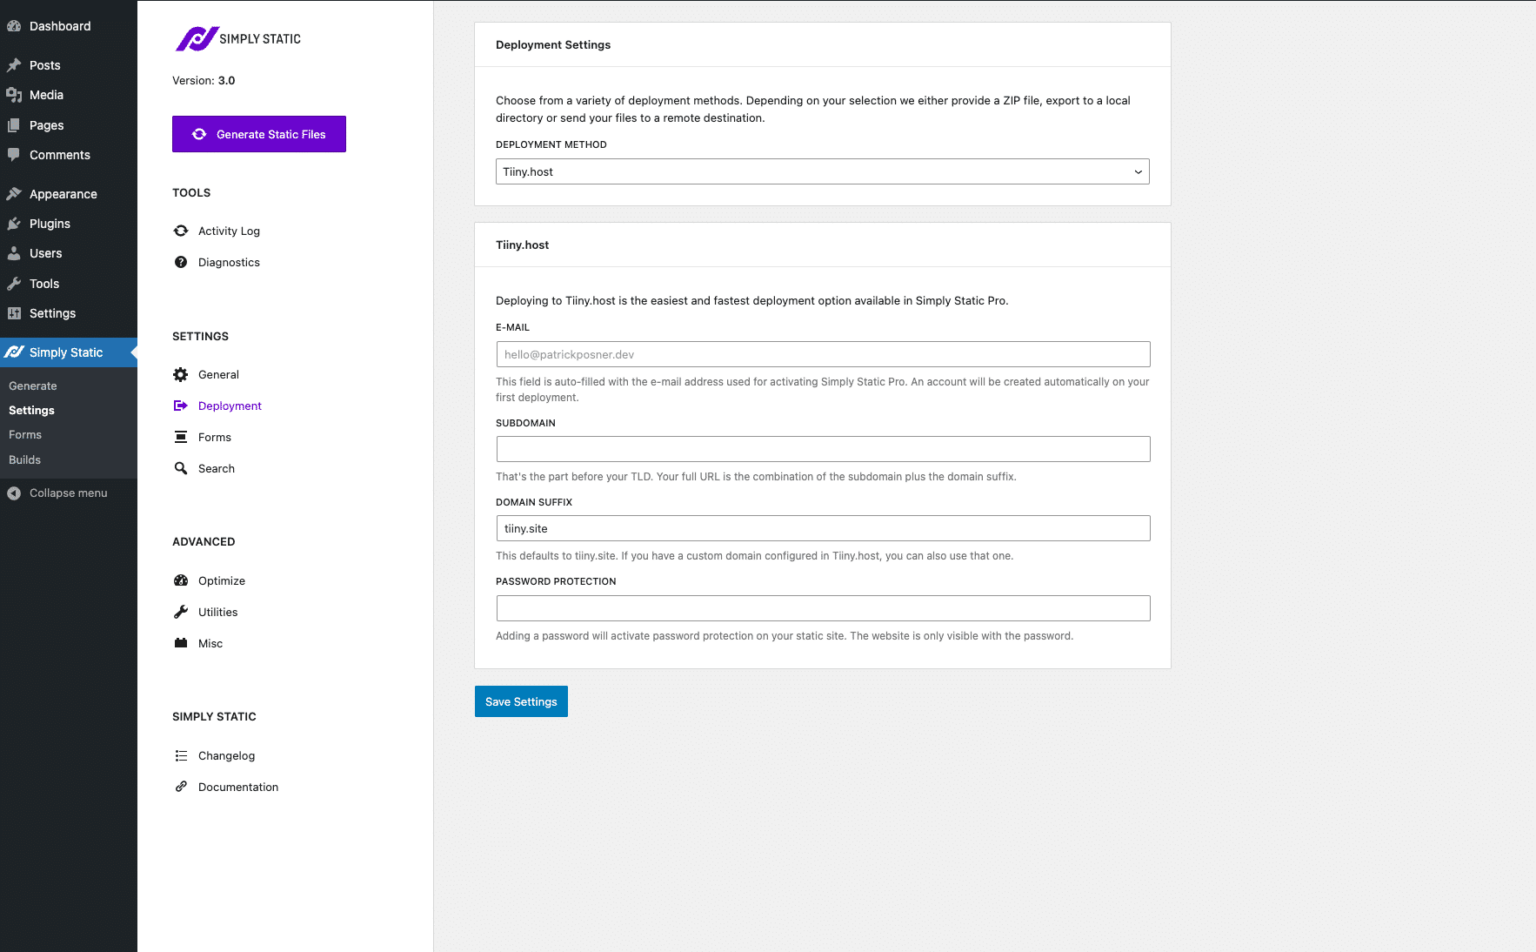Open the Deployment settings link
The height and width of the screenshot is (952, 1536).
(x=230, y=406)
